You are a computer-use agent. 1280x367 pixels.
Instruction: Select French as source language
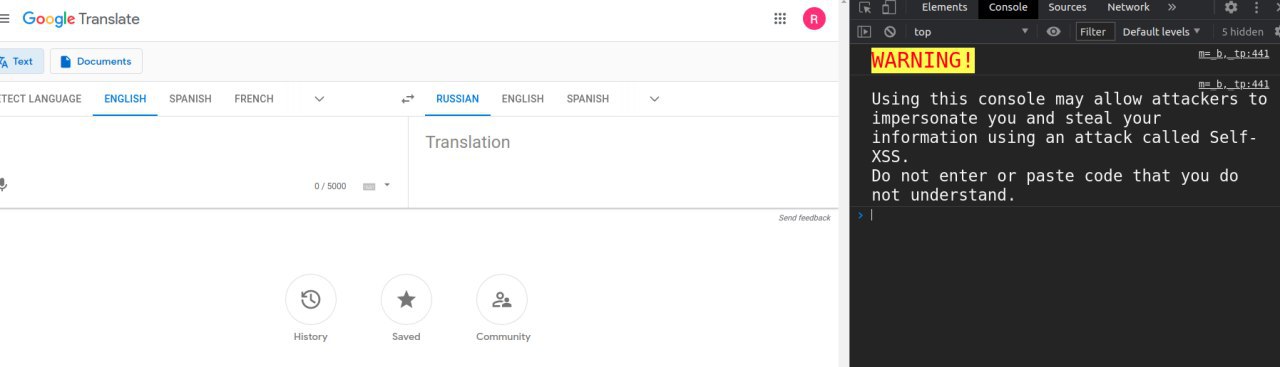(x=254, y=99)
